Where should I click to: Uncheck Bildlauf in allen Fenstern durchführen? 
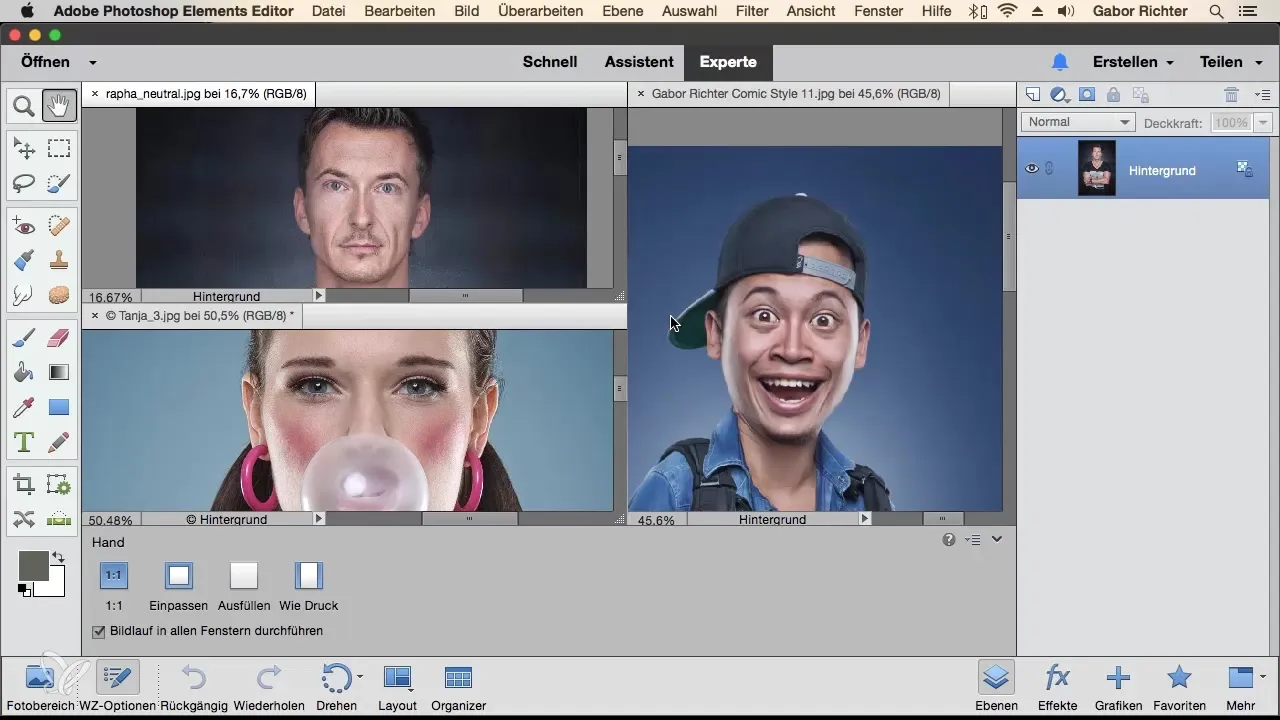99,632
